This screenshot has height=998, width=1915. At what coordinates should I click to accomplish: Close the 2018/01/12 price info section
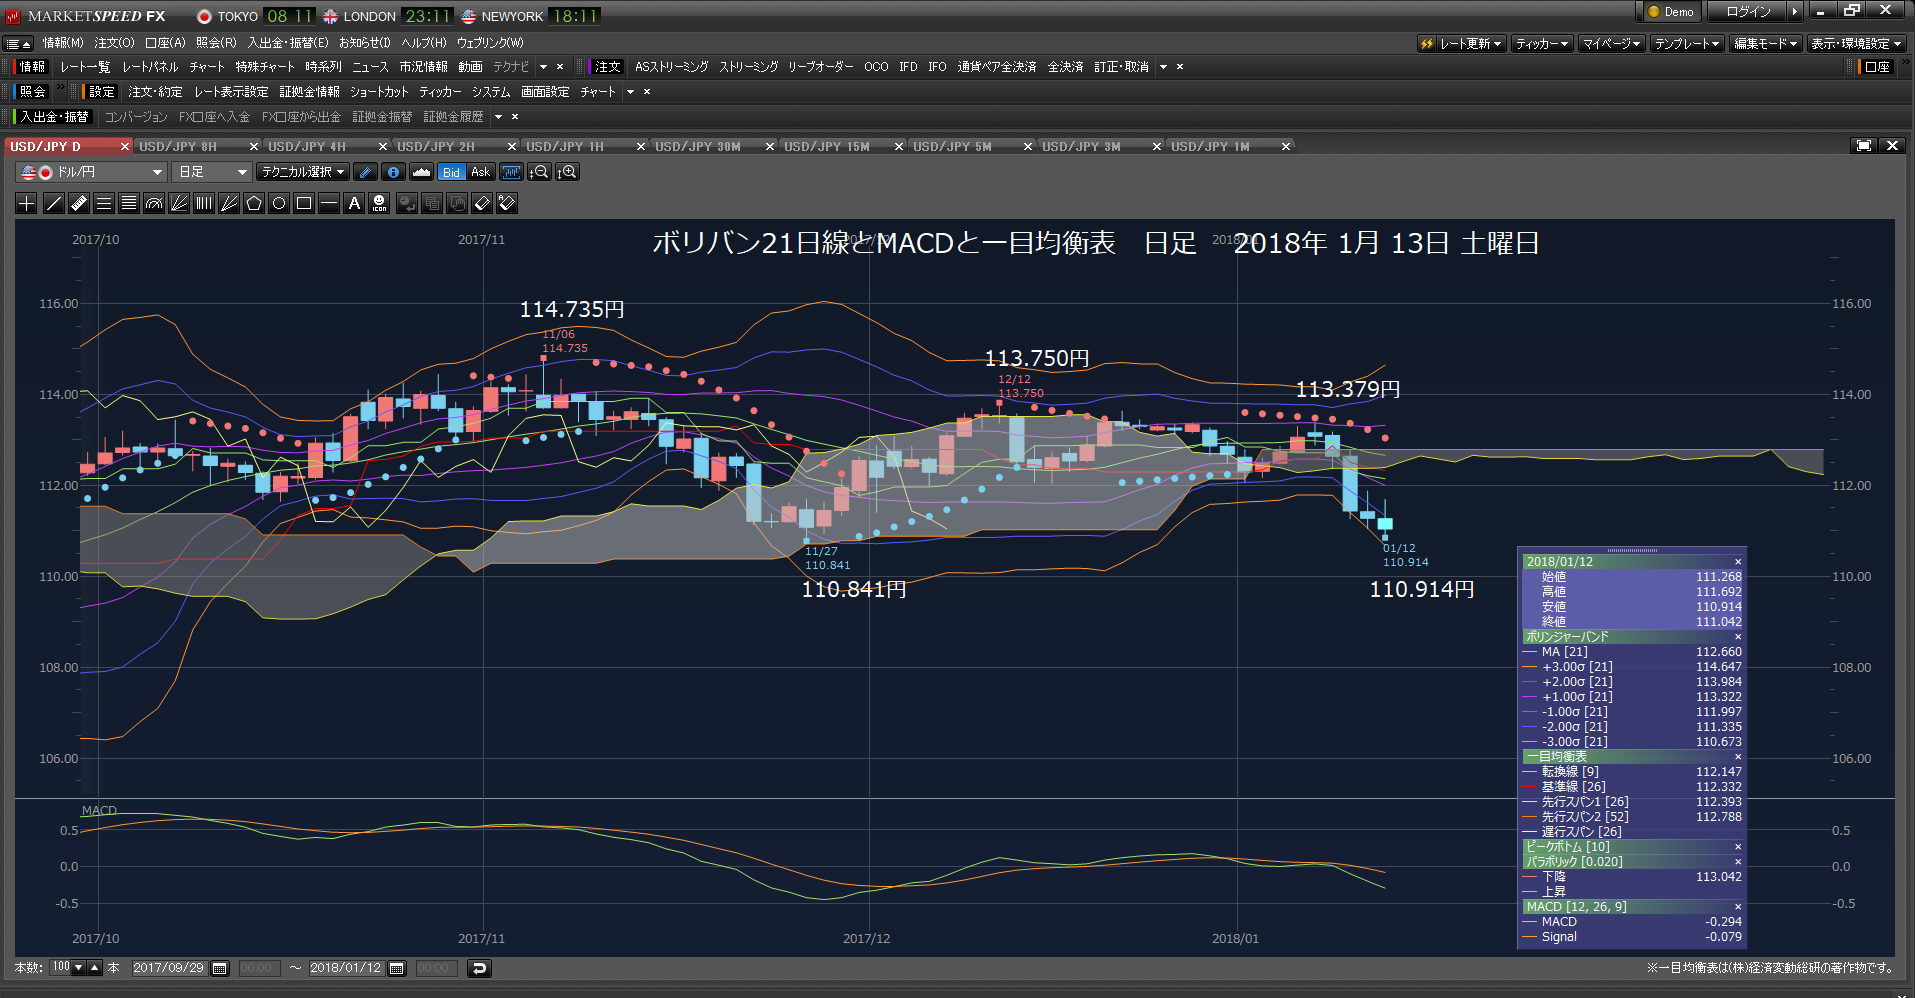(x=1738, y=562)
